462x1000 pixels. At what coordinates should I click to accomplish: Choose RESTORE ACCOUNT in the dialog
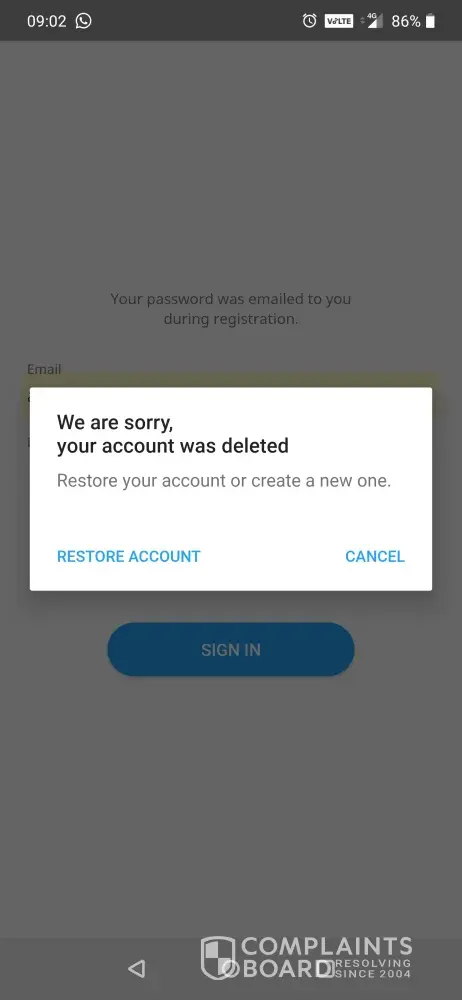click(129, 556)
